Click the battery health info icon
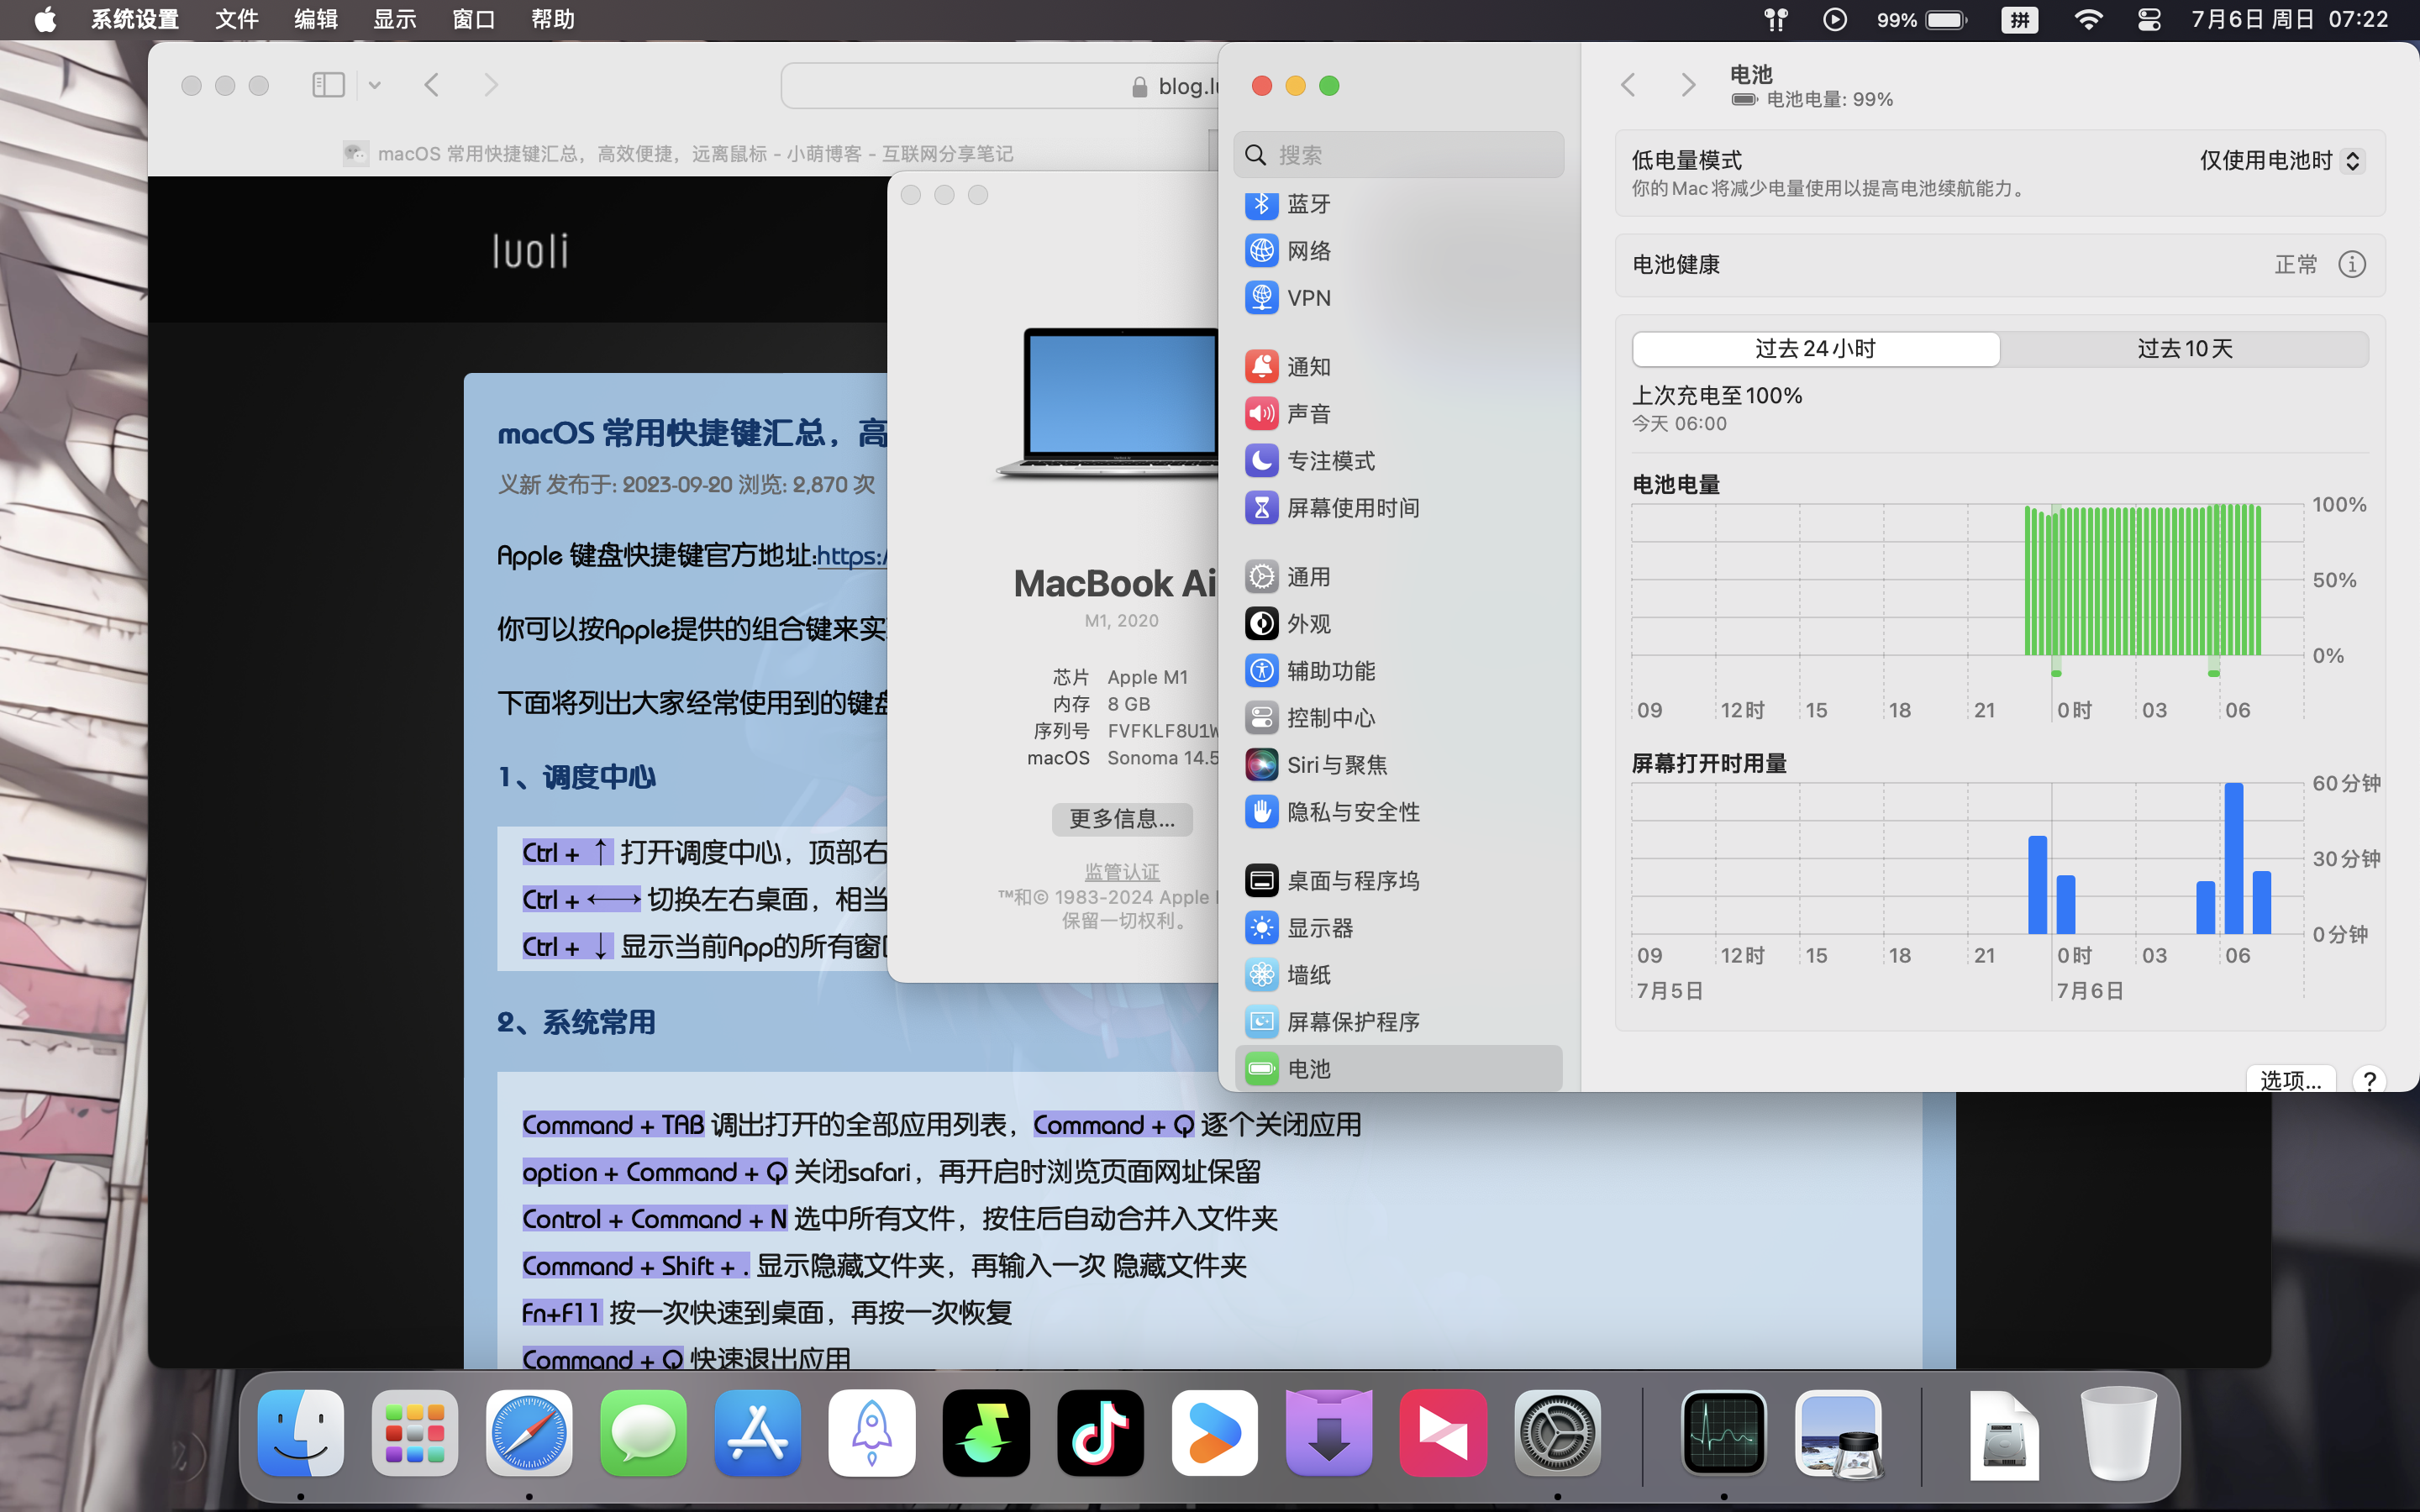 [x=2352, y=265]
